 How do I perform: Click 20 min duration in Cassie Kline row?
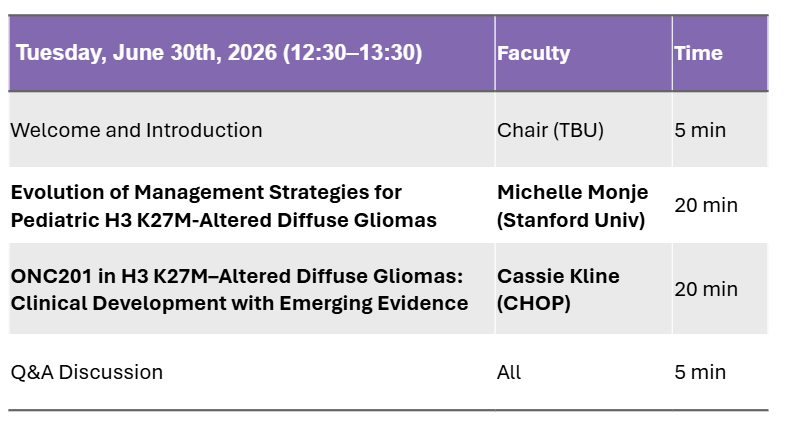pyautogui.click(x=706, y=289)
